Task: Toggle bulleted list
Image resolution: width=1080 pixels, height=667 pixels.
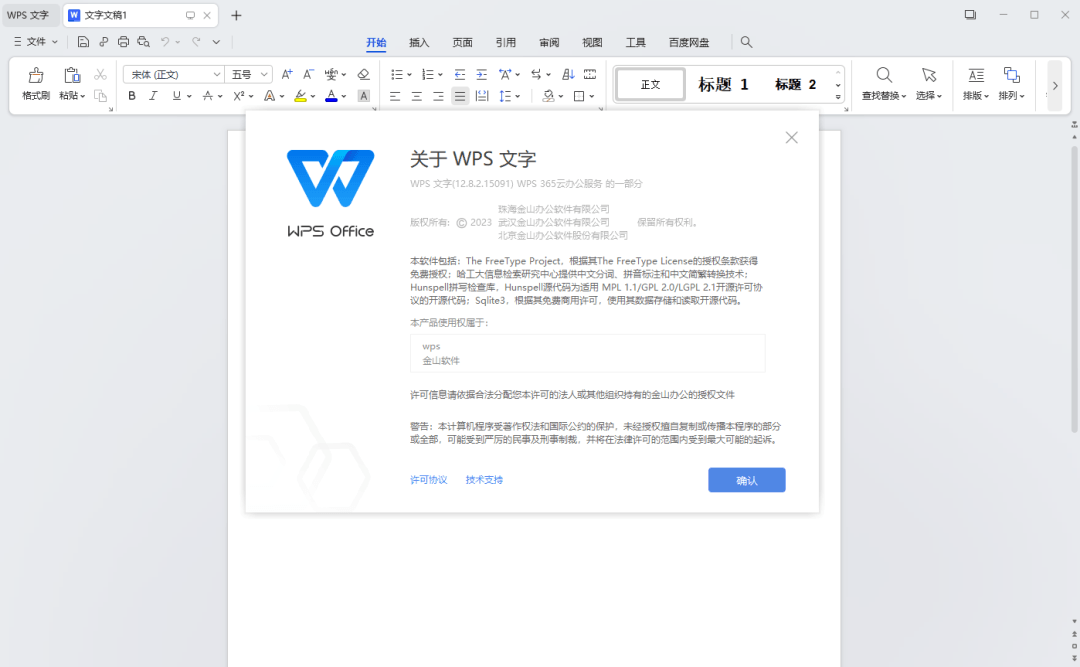Action: pos(397,74)
